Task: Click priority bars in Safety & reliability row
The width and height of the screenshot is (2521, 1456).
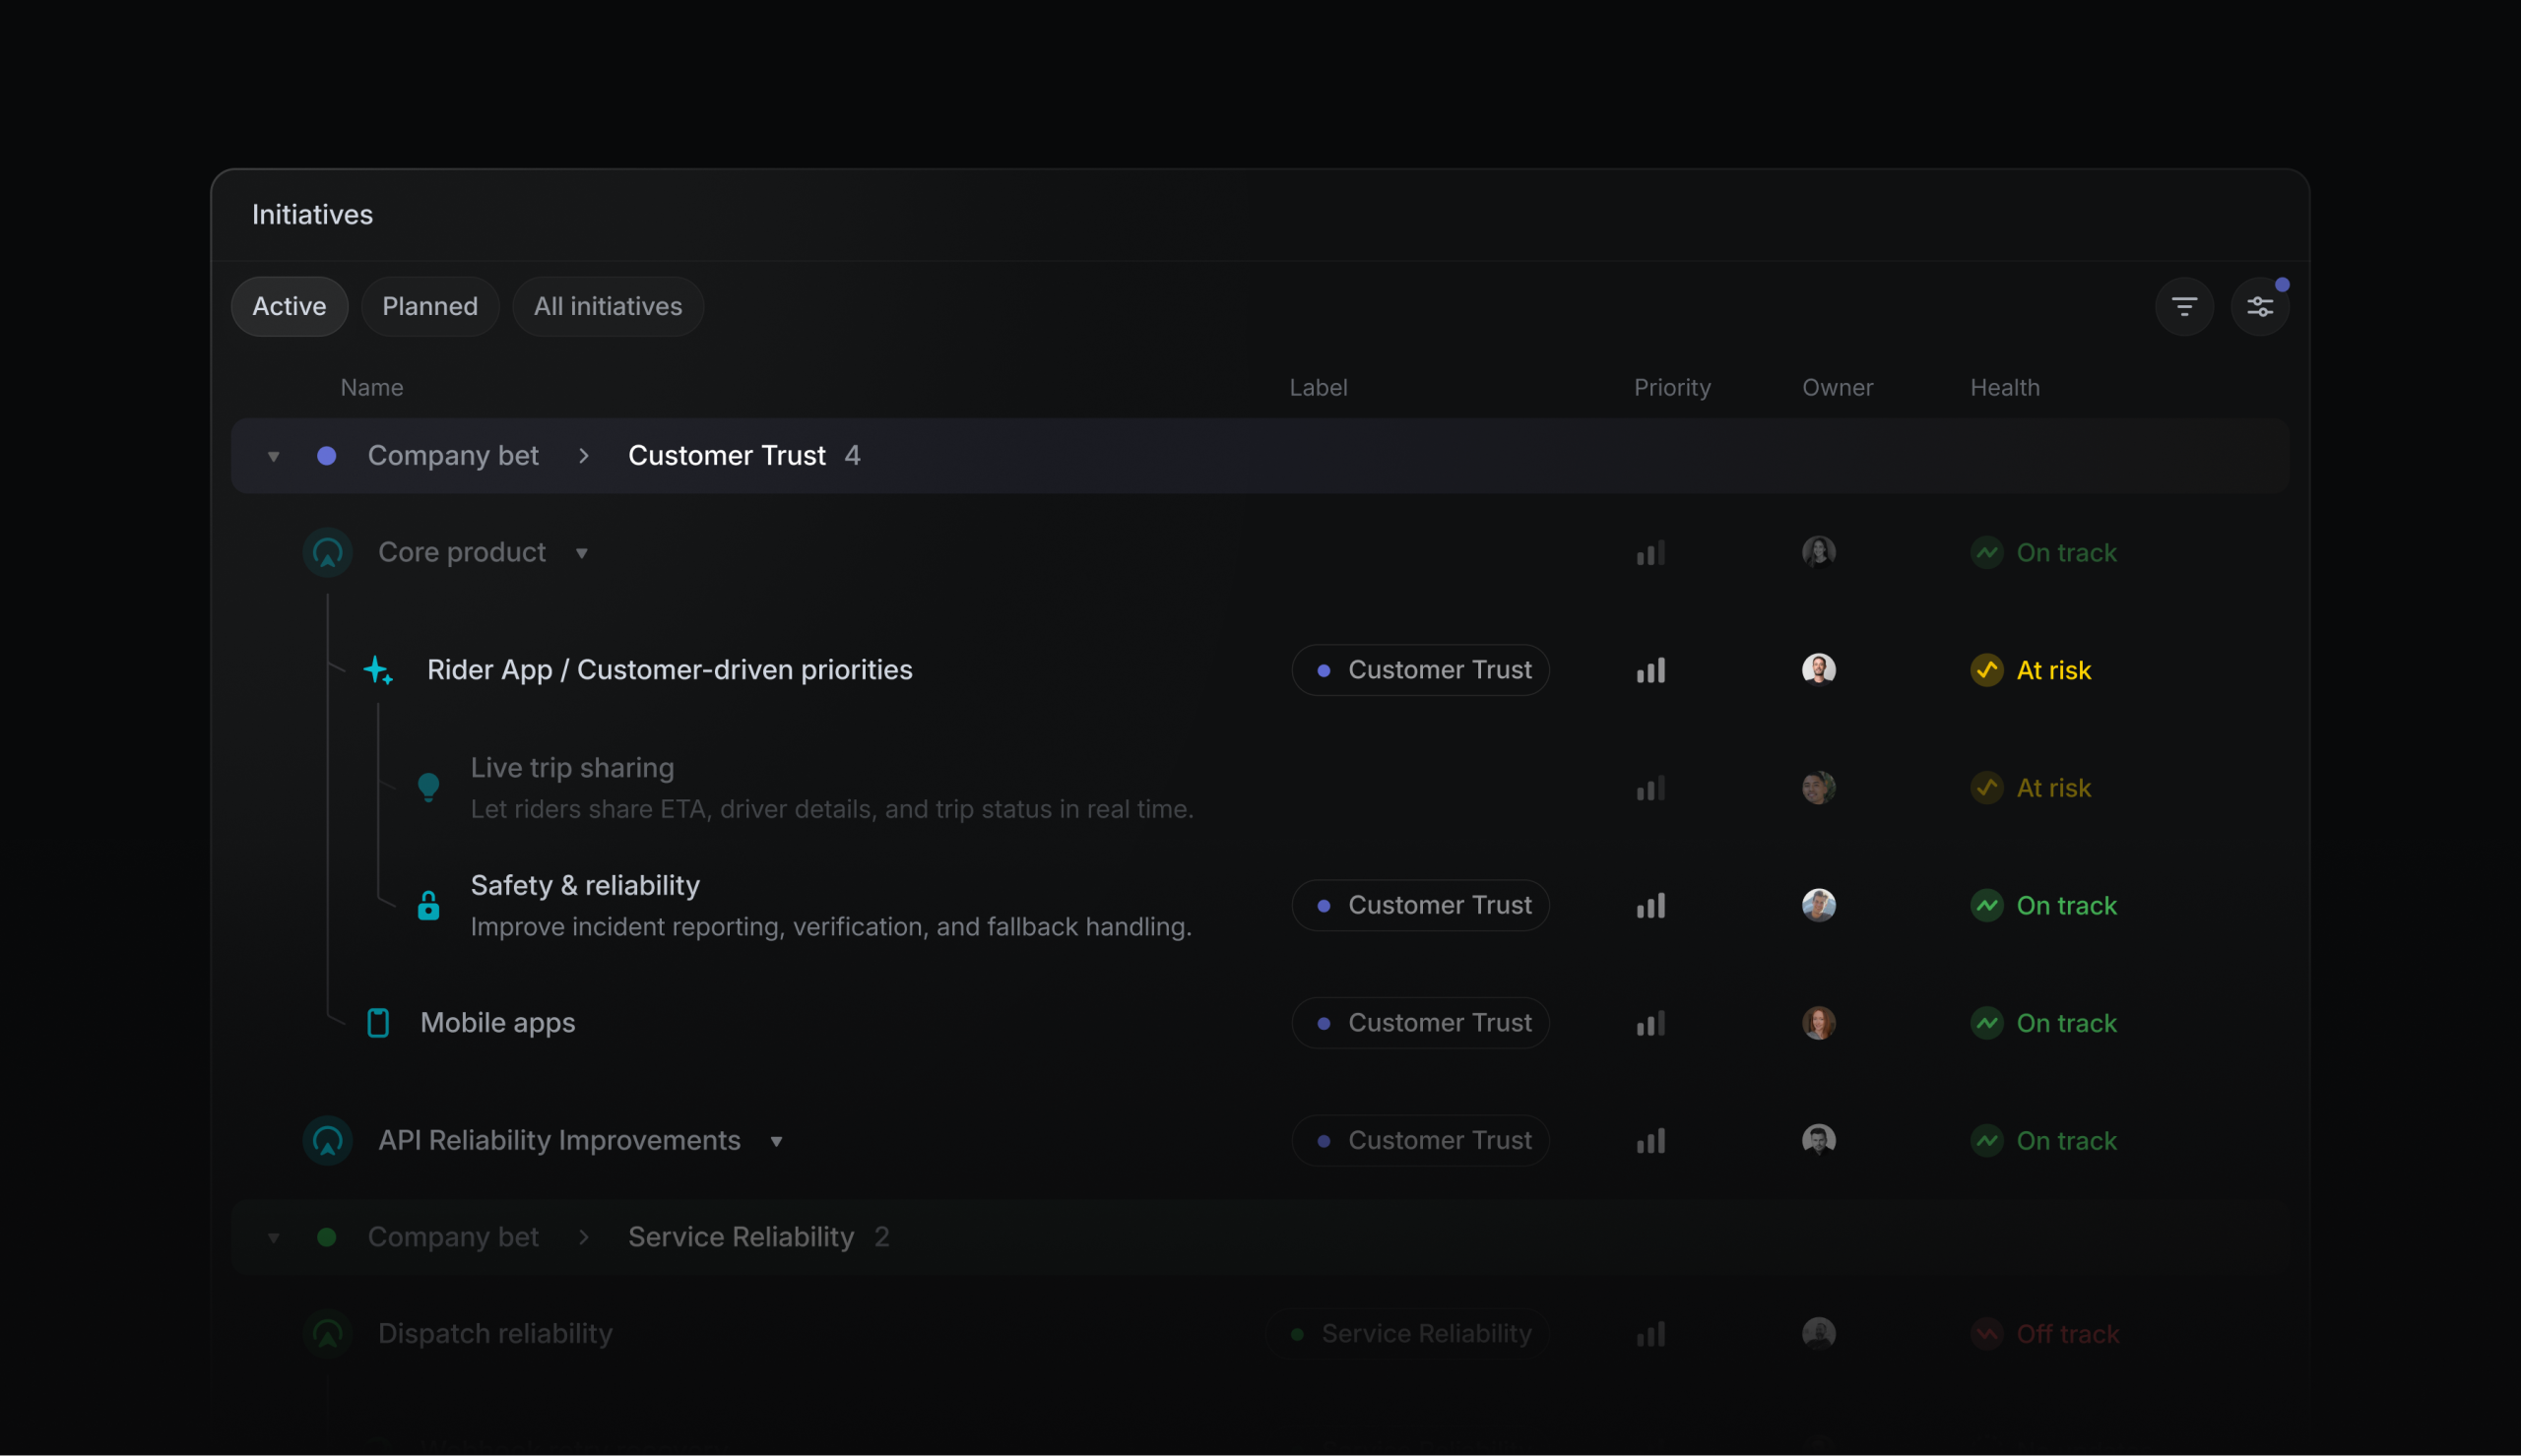Action: 1651,906
